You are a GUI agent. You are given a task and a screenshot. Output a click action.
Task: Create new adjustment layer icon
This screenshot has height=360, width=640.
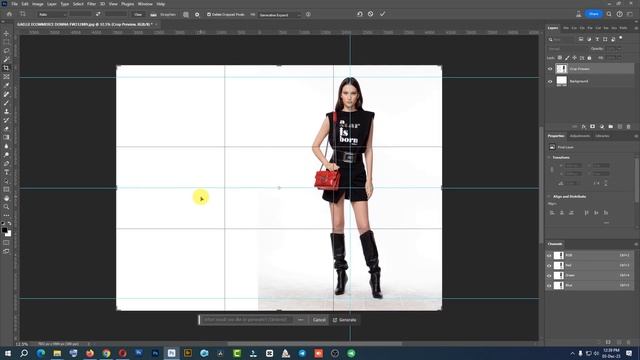[x=602, y=127]
